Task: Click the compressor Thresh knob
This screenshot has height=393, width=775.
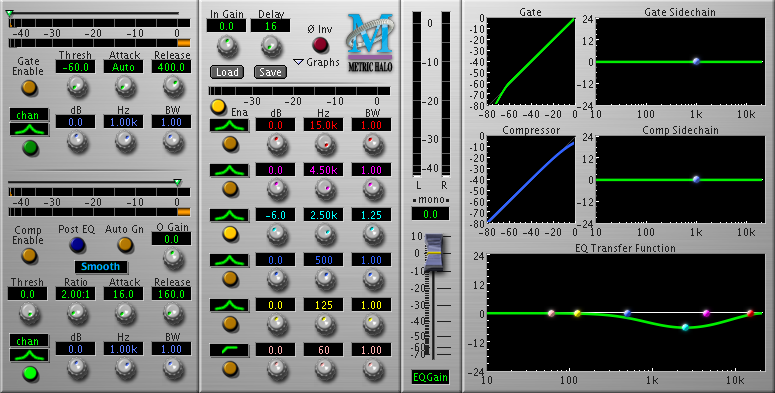Action: click(x=29, y=313)
